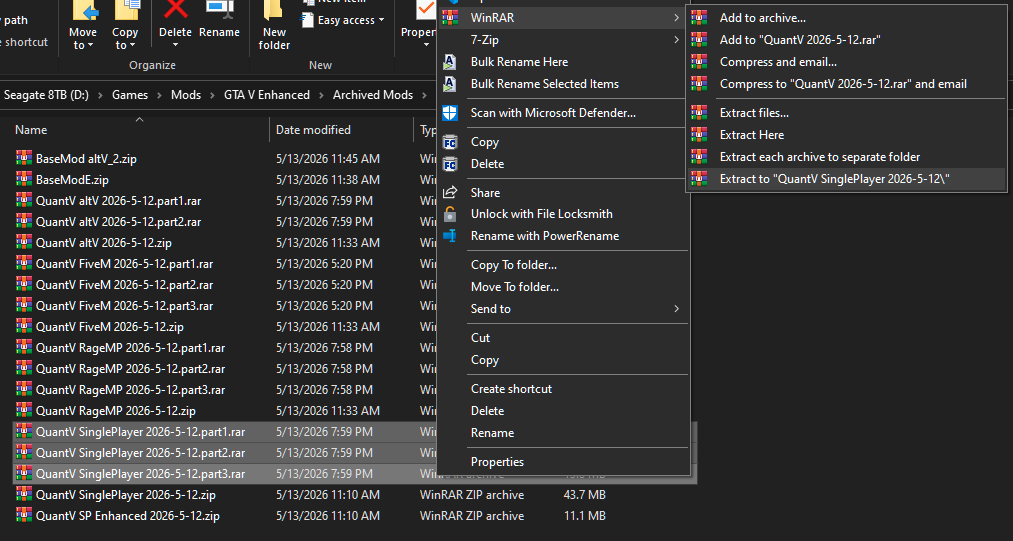Select QuantV FiveM 2026-5-12.part2.rar file

point(124,284)
